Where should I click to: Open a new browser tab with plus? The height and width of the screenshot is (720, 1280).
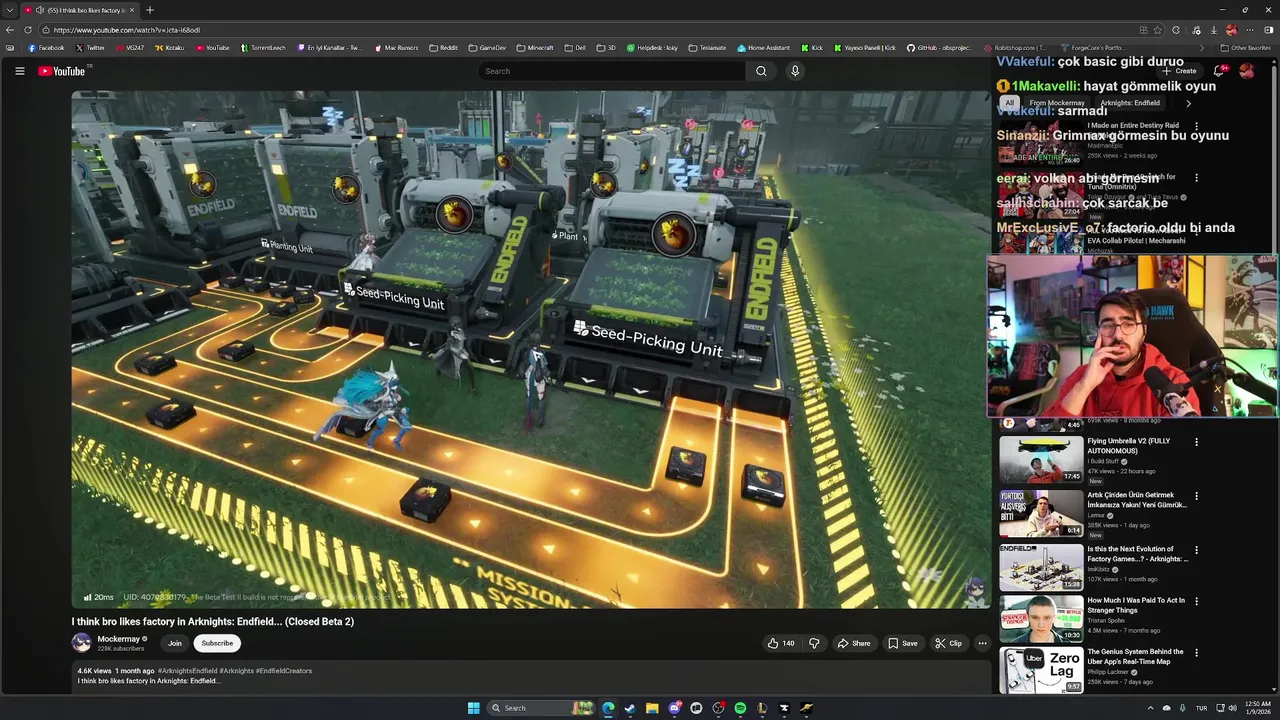point(150,10)
